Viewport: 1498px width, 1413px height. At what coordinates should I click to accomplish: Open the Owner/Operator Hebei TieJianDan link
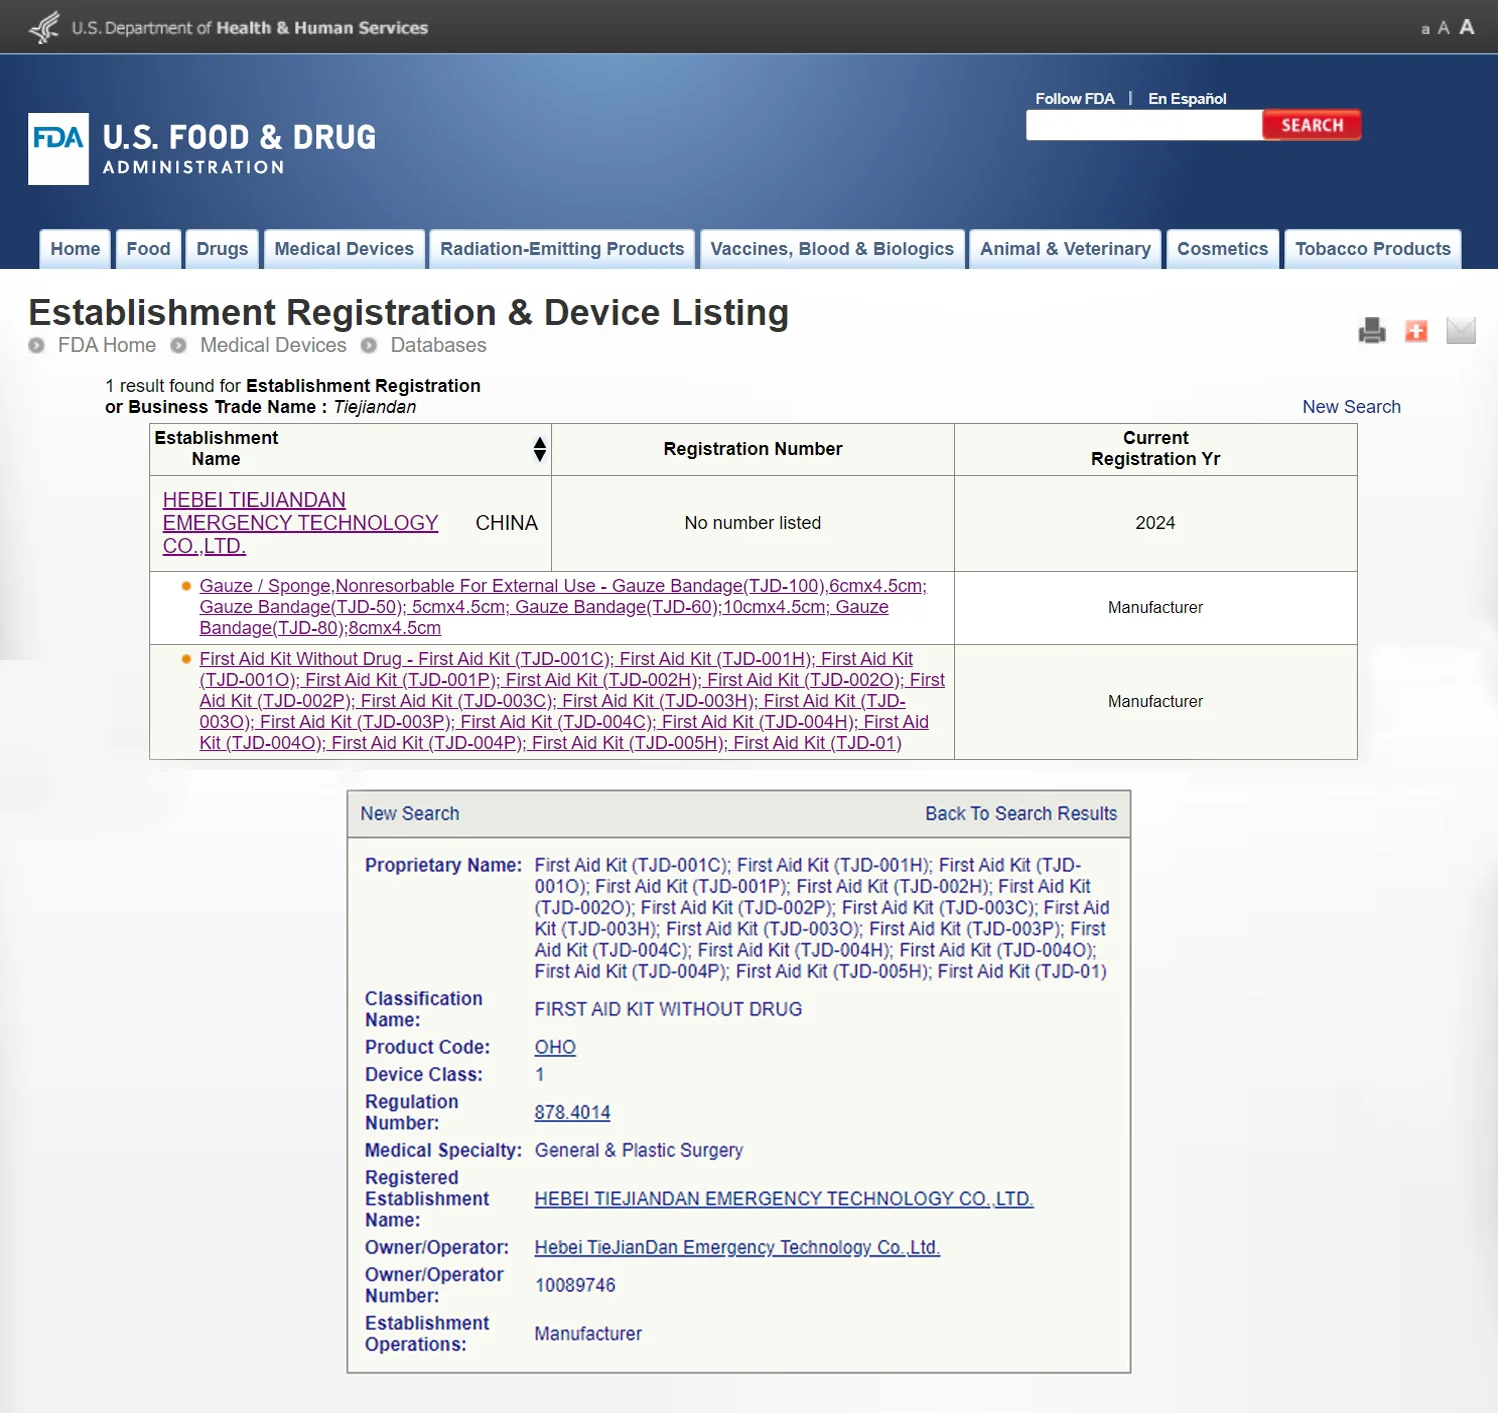pos(737,1247)
